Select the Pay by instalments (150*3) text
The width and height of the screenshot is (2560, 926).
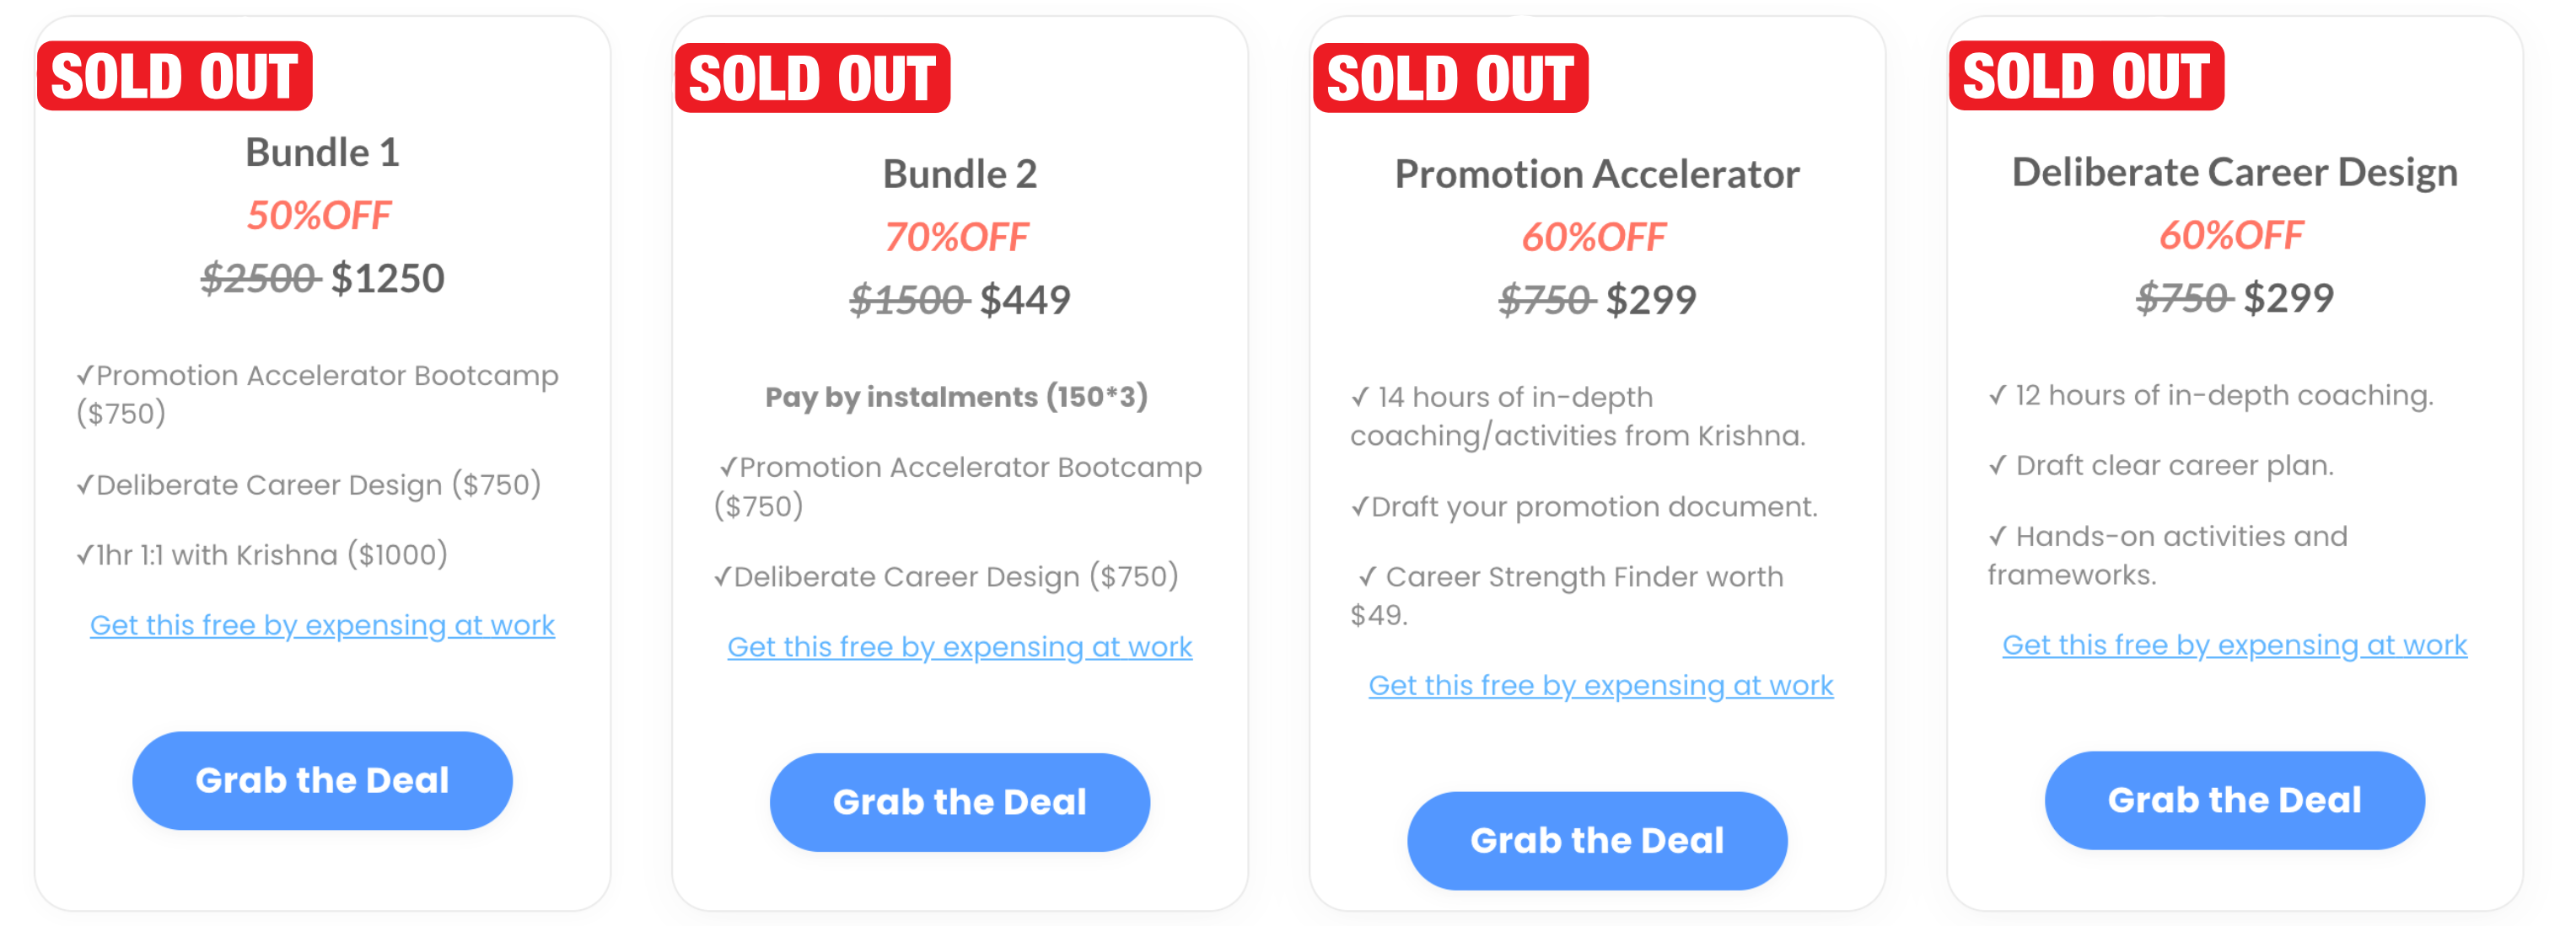click(x=956, y=397)
